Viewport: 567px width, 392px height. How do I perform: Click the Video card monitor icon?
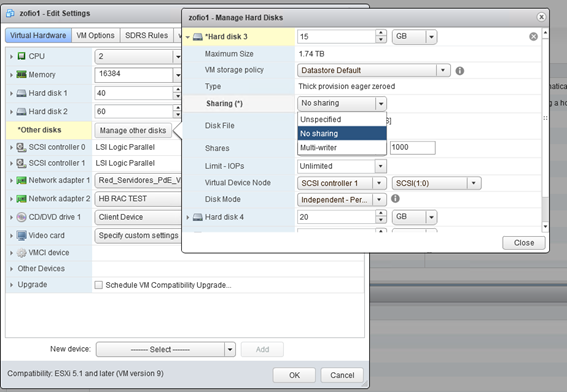pyautogui.click(x=22, y=235)
